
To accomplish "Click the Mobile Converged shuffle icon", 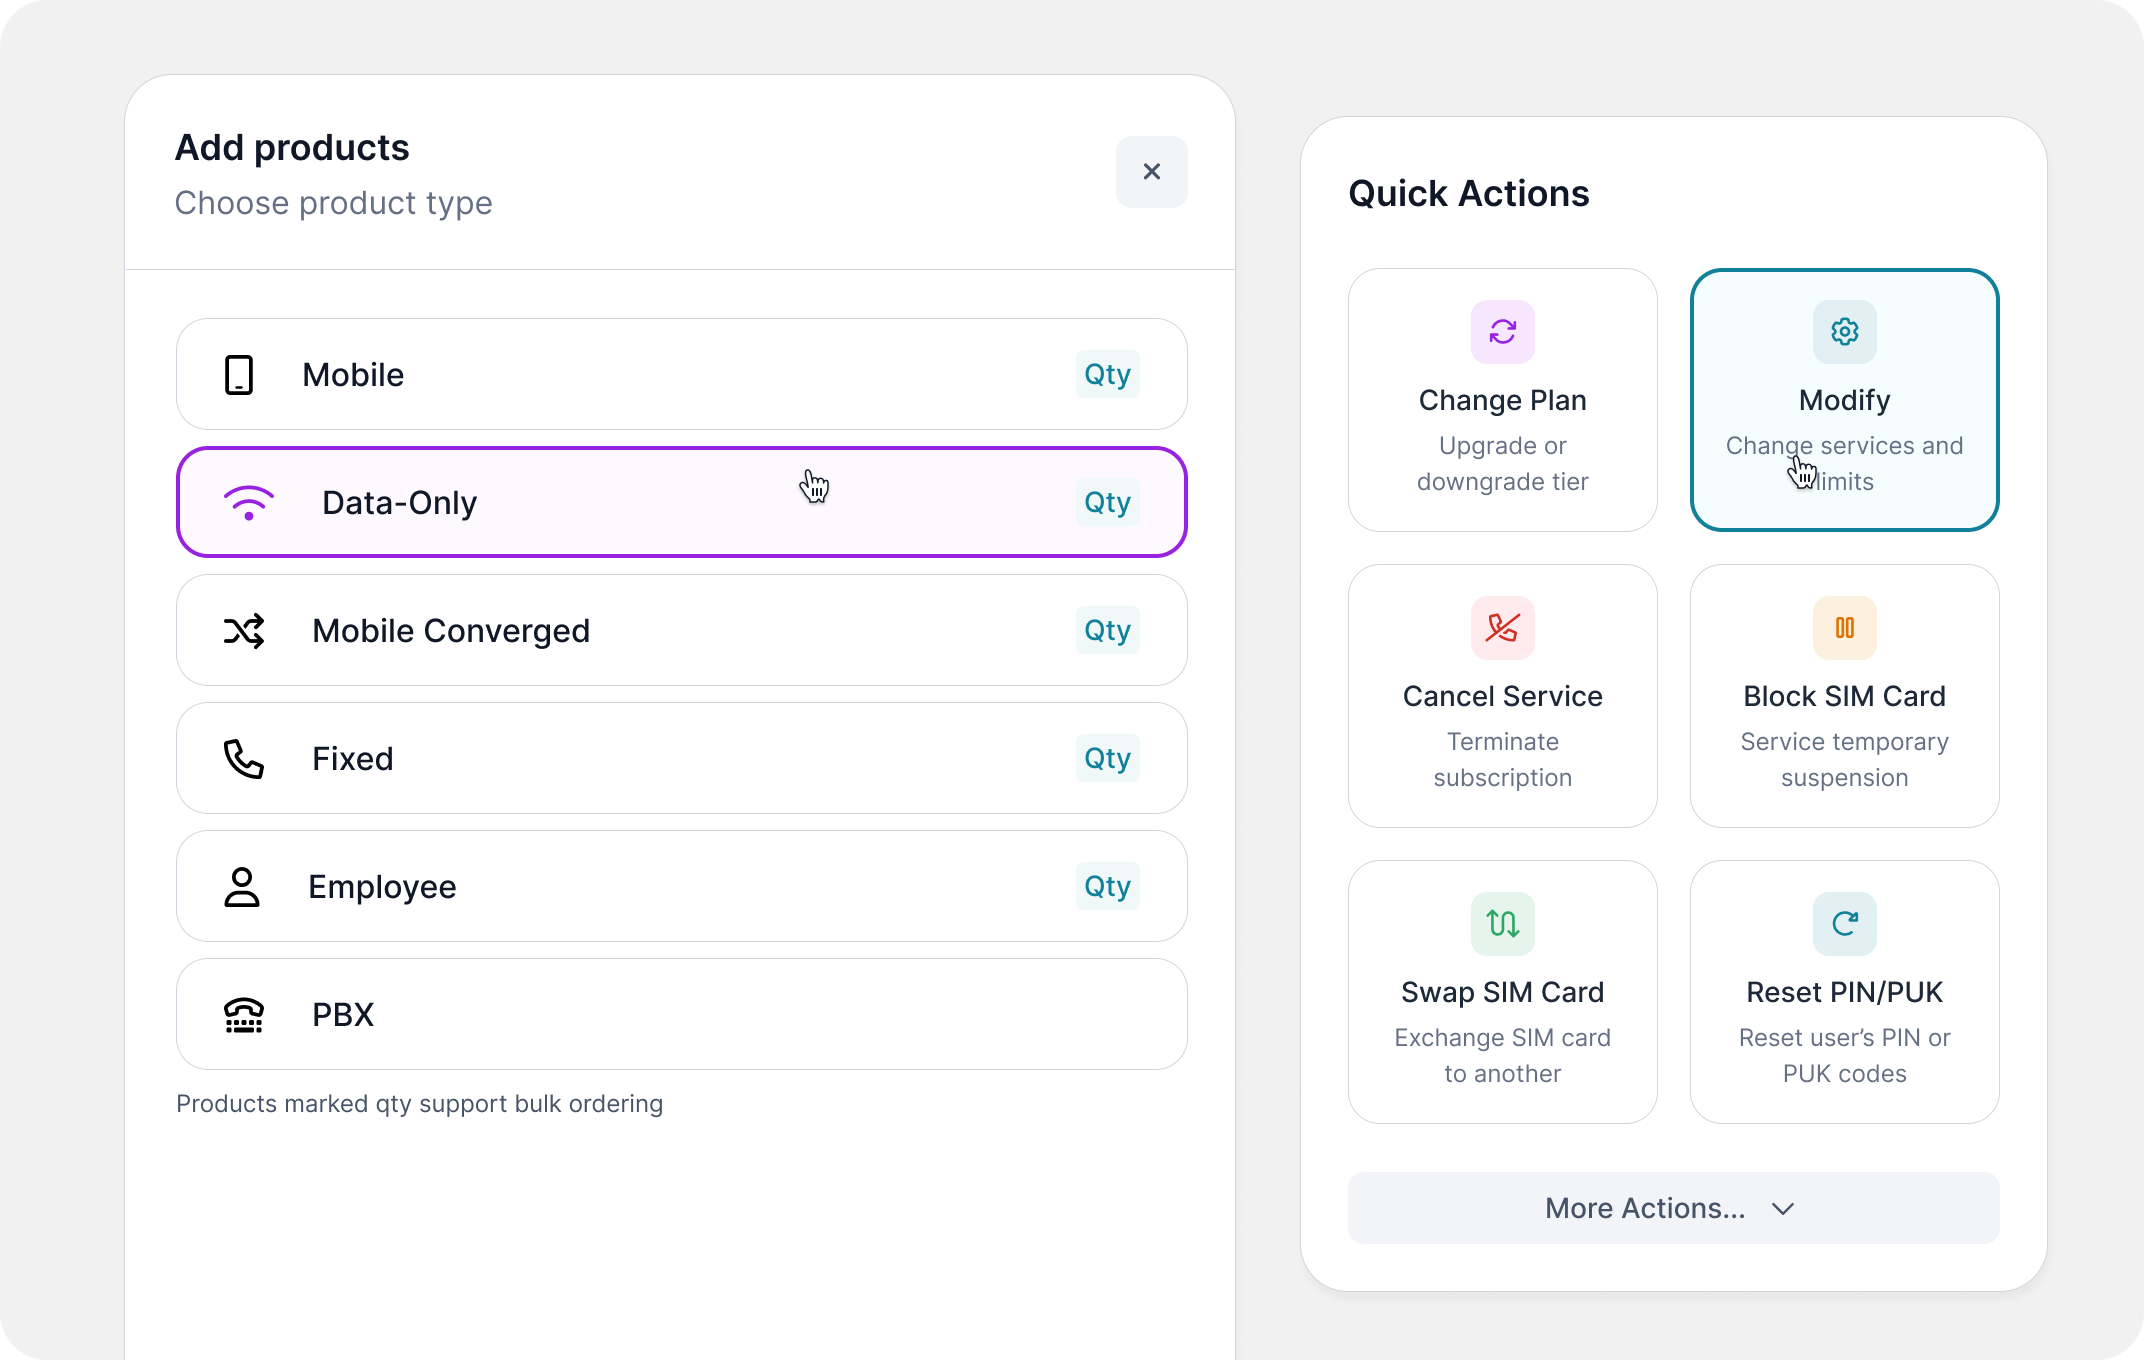I will (x=243, y=630).
